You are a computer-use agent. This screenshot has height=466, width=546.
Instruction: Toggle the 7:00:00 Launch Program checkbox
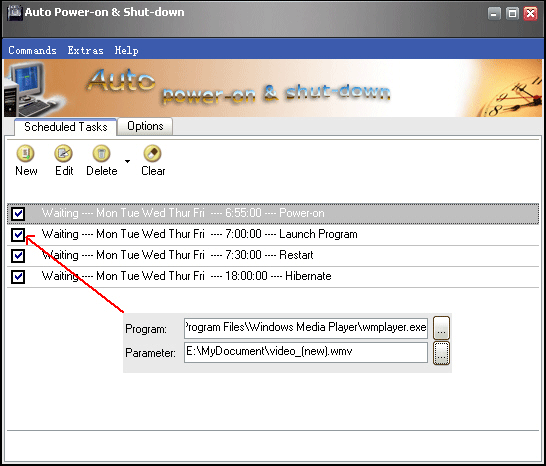click(18, 234)
